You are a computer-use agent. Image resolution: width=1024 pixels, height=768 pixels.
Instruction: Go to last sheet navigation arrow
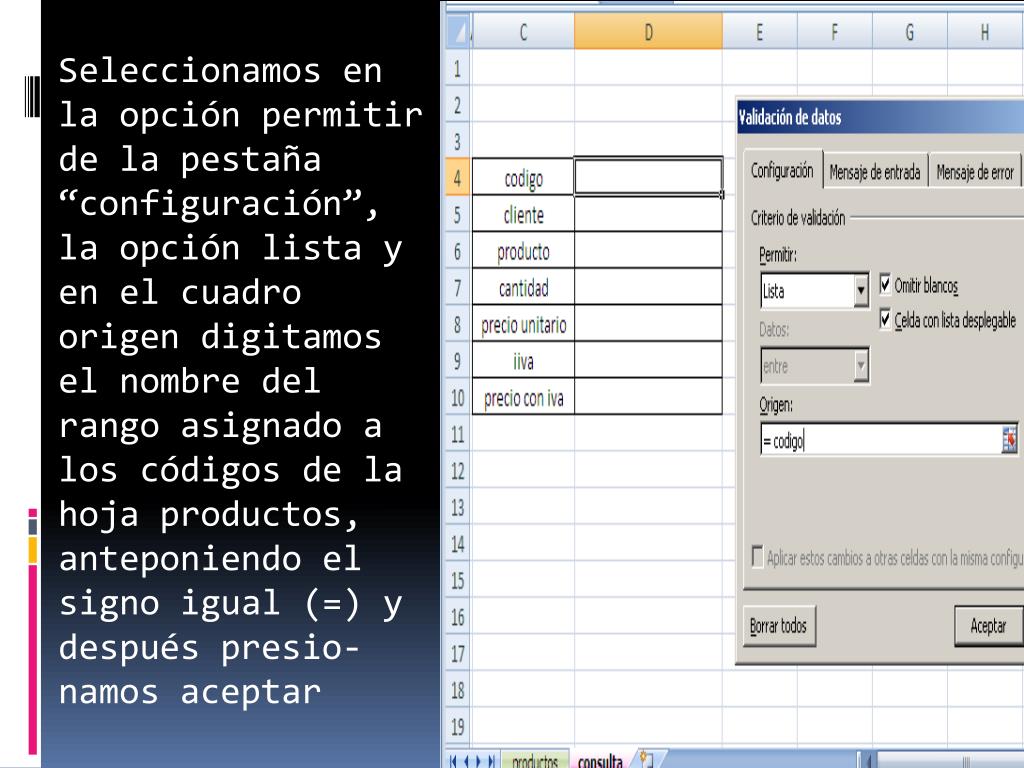491,761
